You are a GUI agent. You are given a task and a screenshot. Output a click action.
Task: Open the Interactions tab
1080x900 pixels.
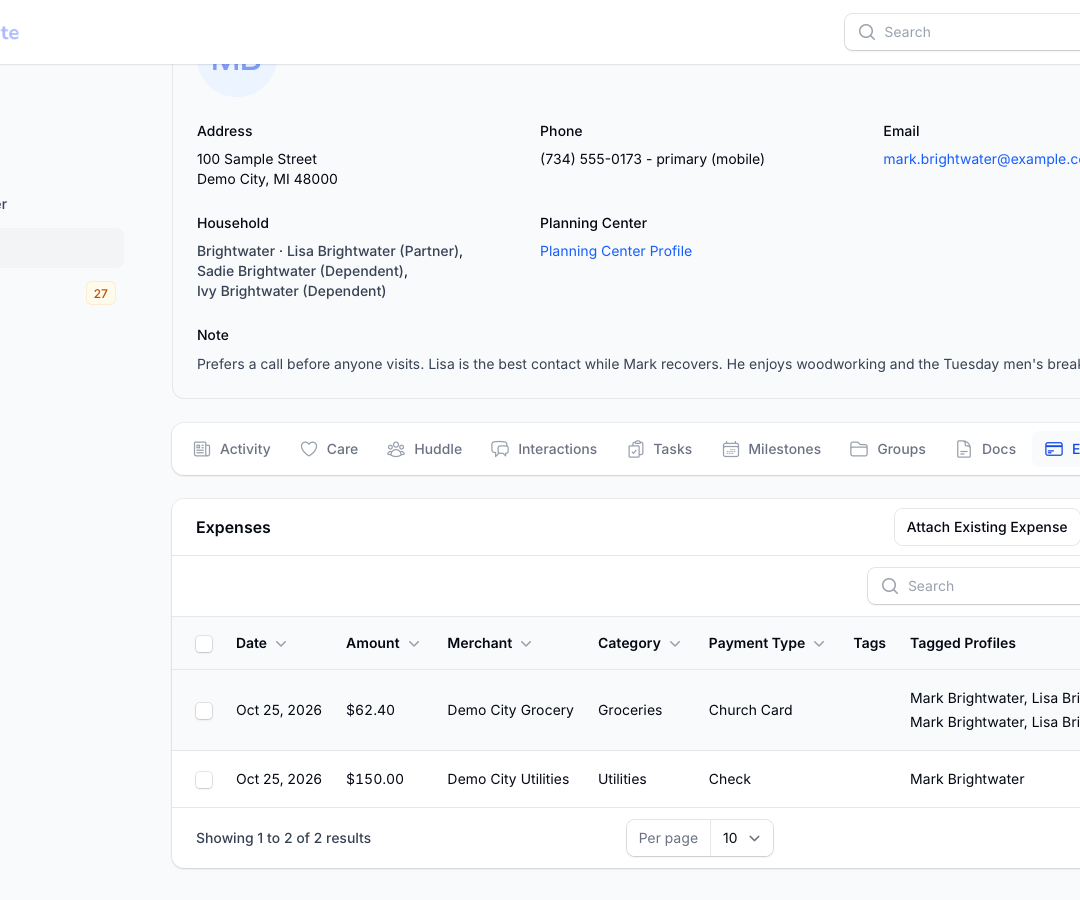pyautogui.click(x=544, y=449)
